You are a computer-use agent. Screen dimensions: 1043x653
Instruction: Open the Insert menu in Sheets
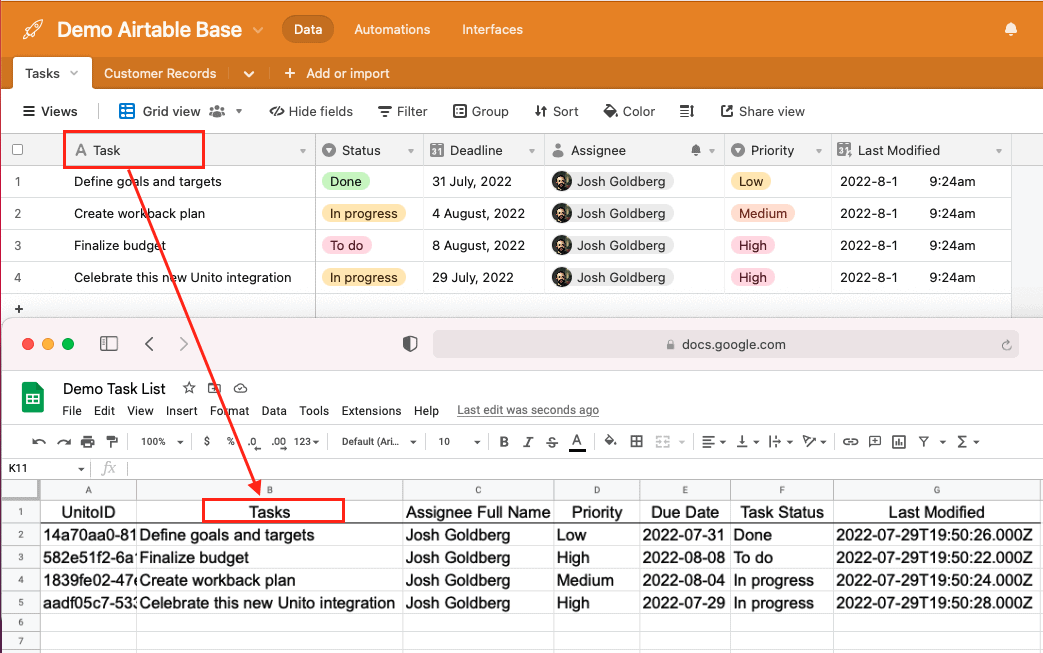182,411
